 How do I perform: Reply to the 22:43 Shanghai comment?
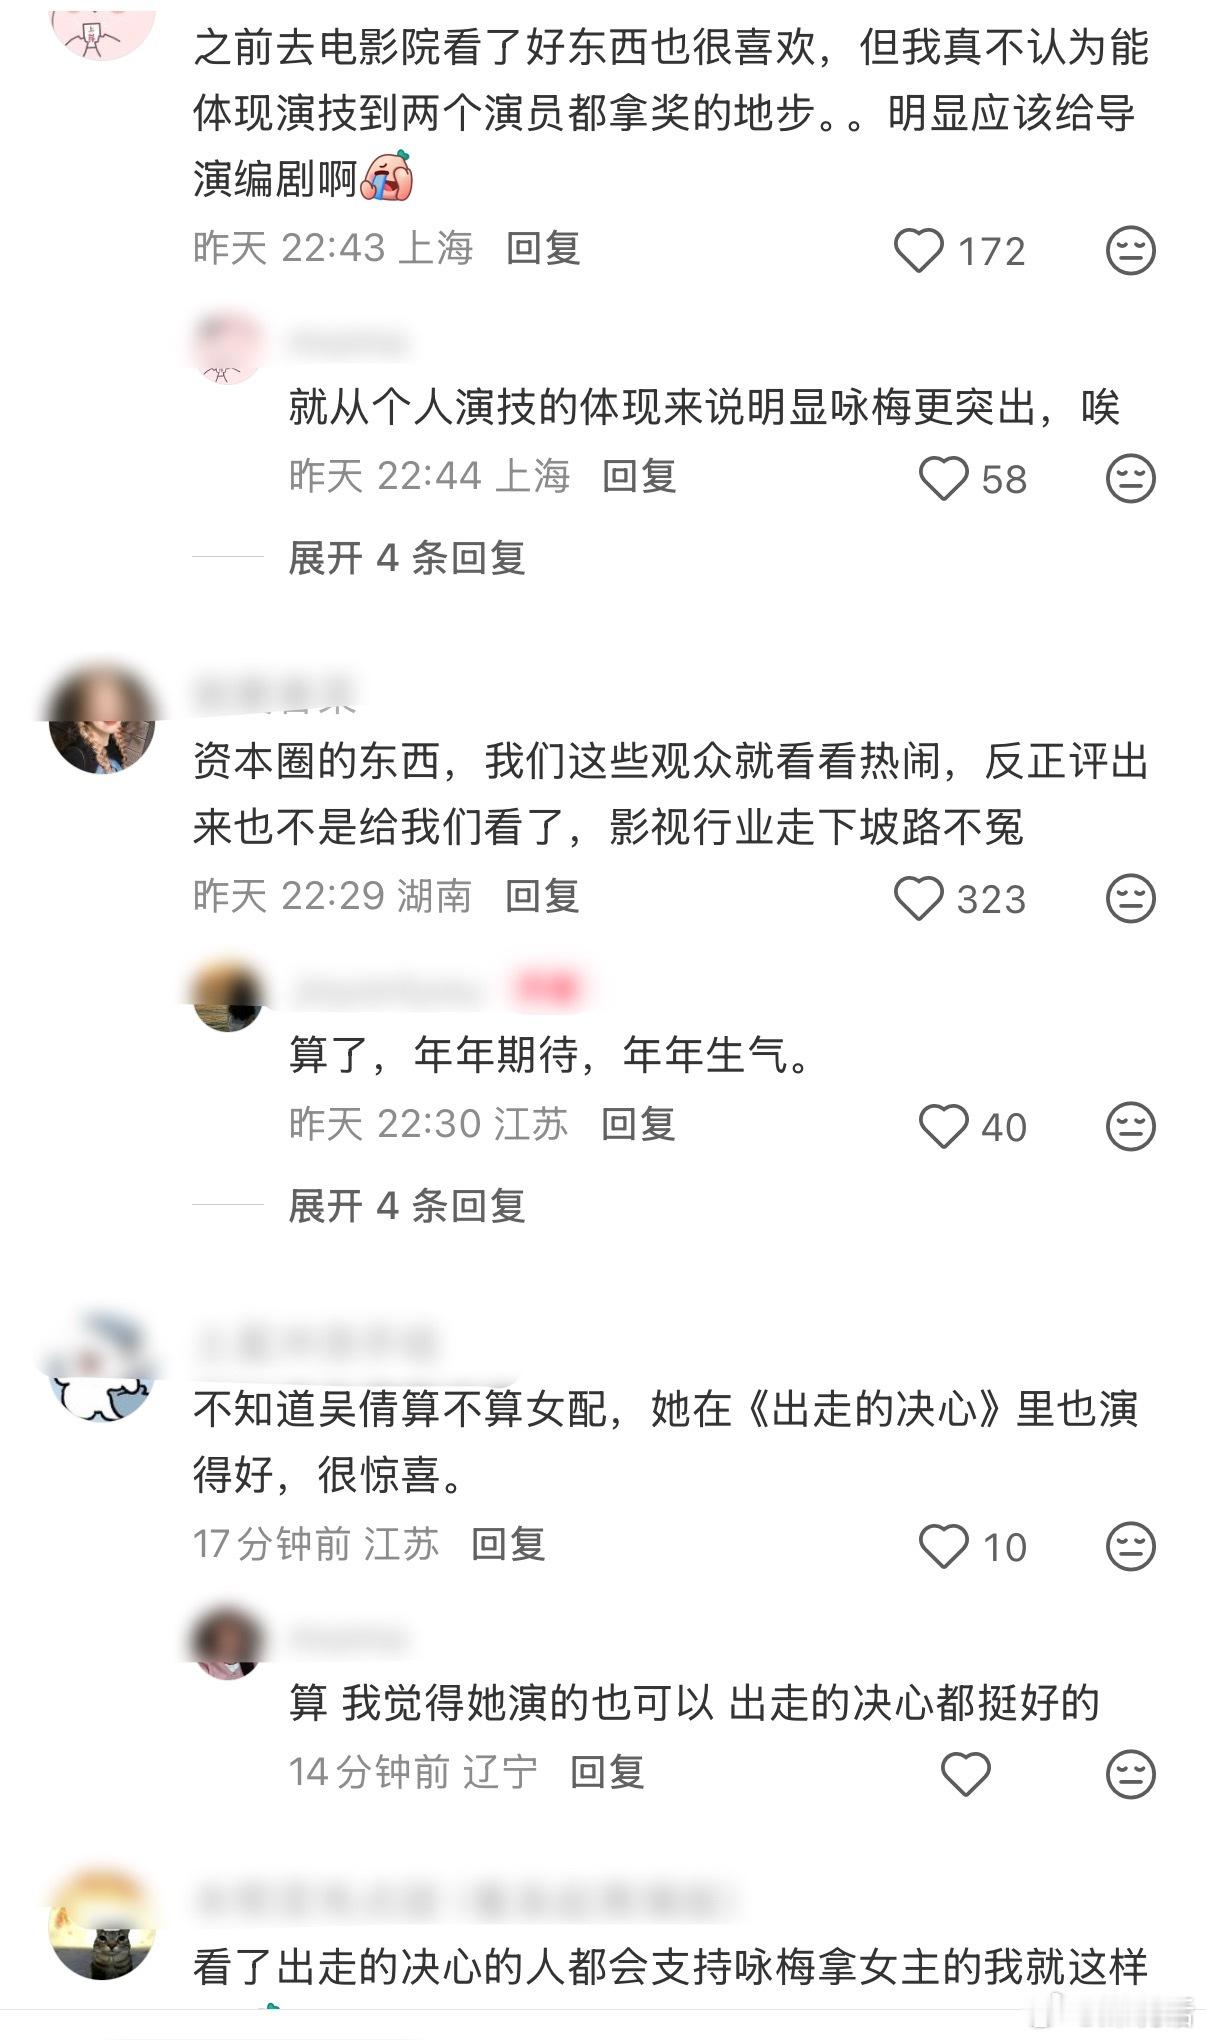tap(543, 248)
